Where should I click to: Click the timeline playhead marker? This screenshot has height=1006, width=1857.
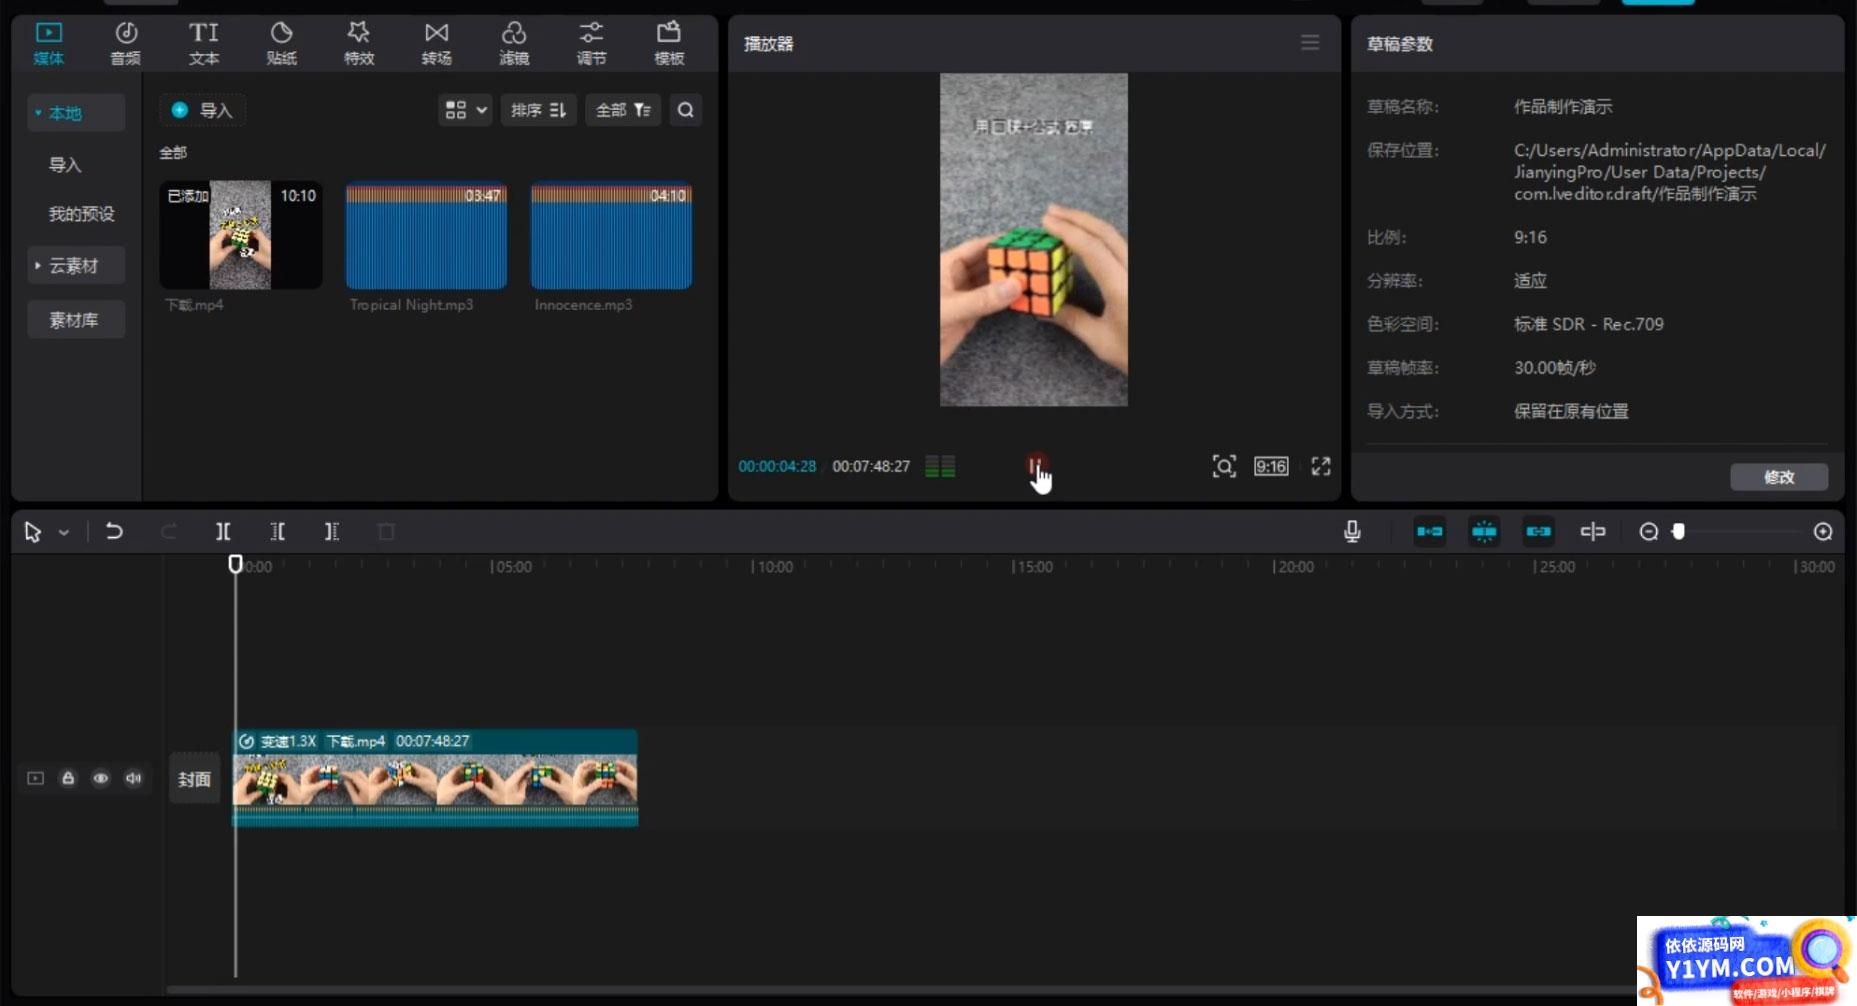(235, 564)
